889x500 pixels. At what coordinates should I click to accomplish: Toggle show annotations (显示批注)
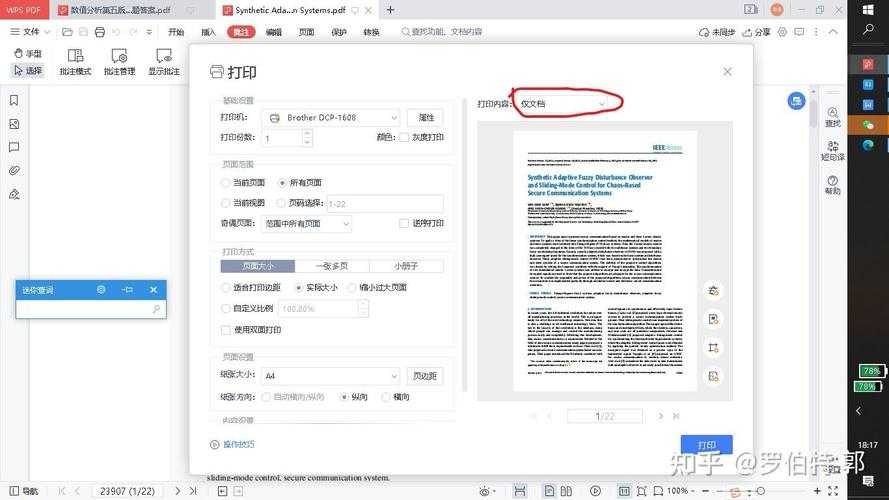tap(164, 62)
